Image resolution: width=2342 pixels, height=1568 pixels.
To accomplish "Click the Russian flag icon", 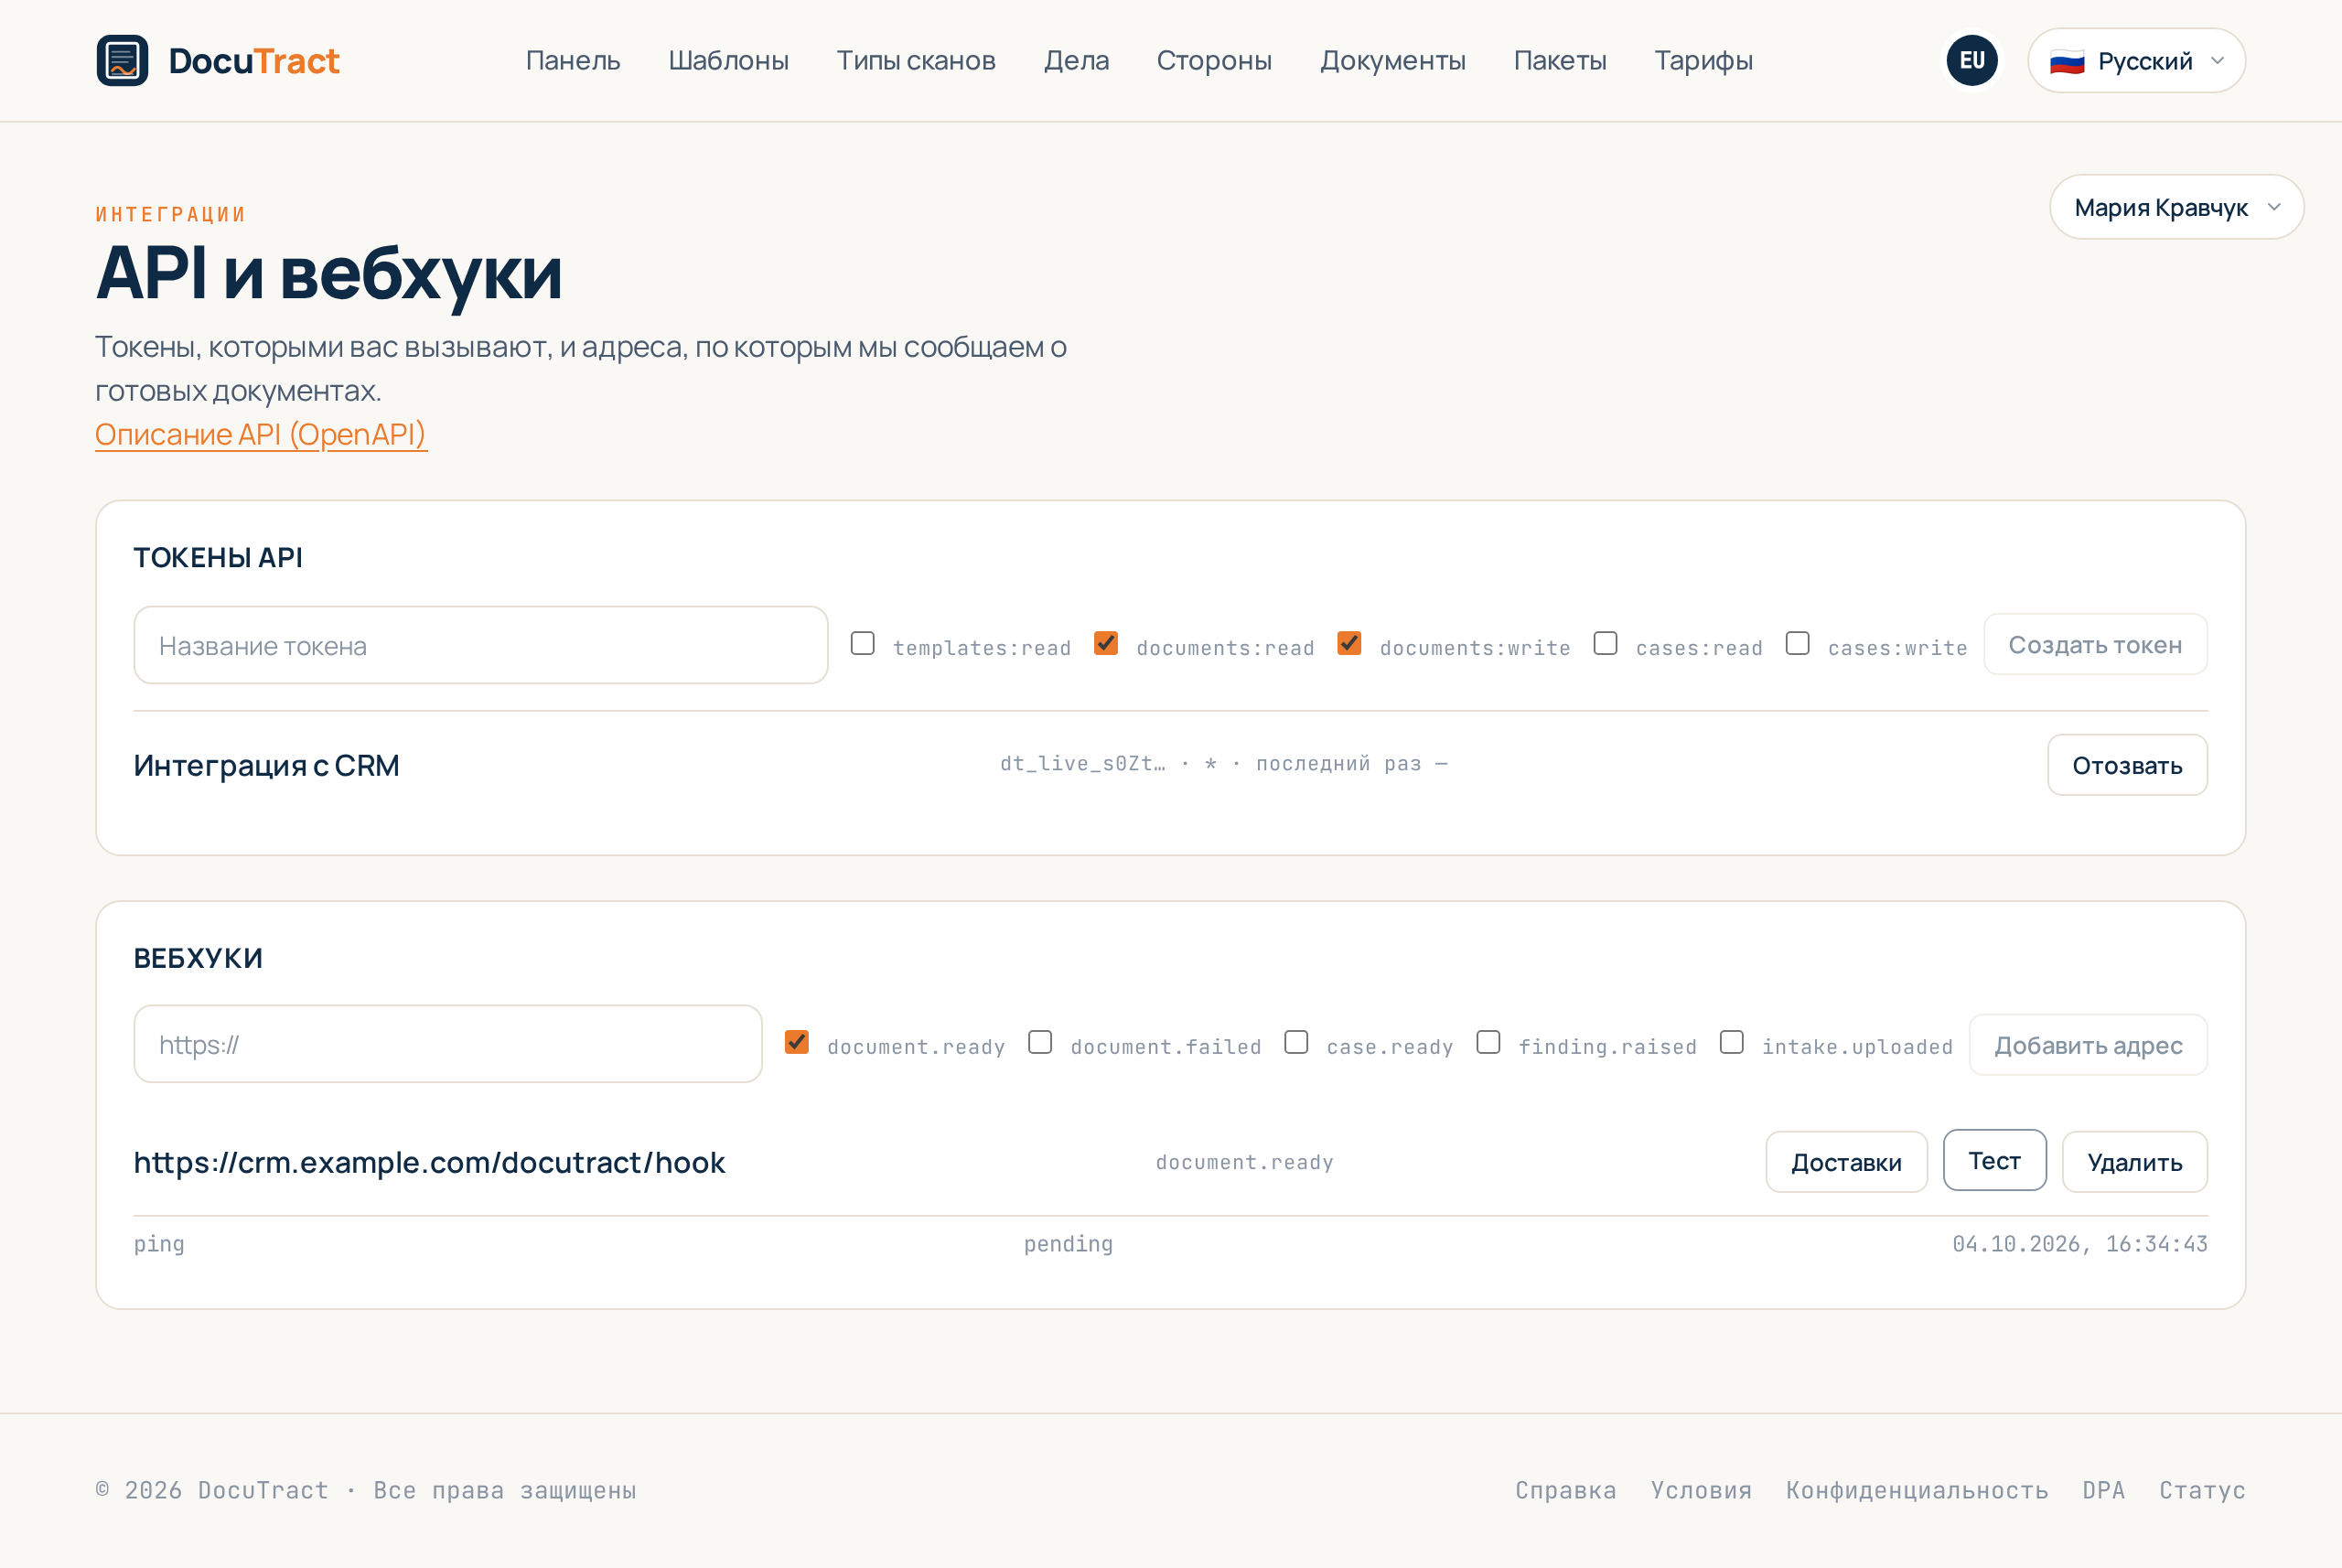I will point(2066,62).
